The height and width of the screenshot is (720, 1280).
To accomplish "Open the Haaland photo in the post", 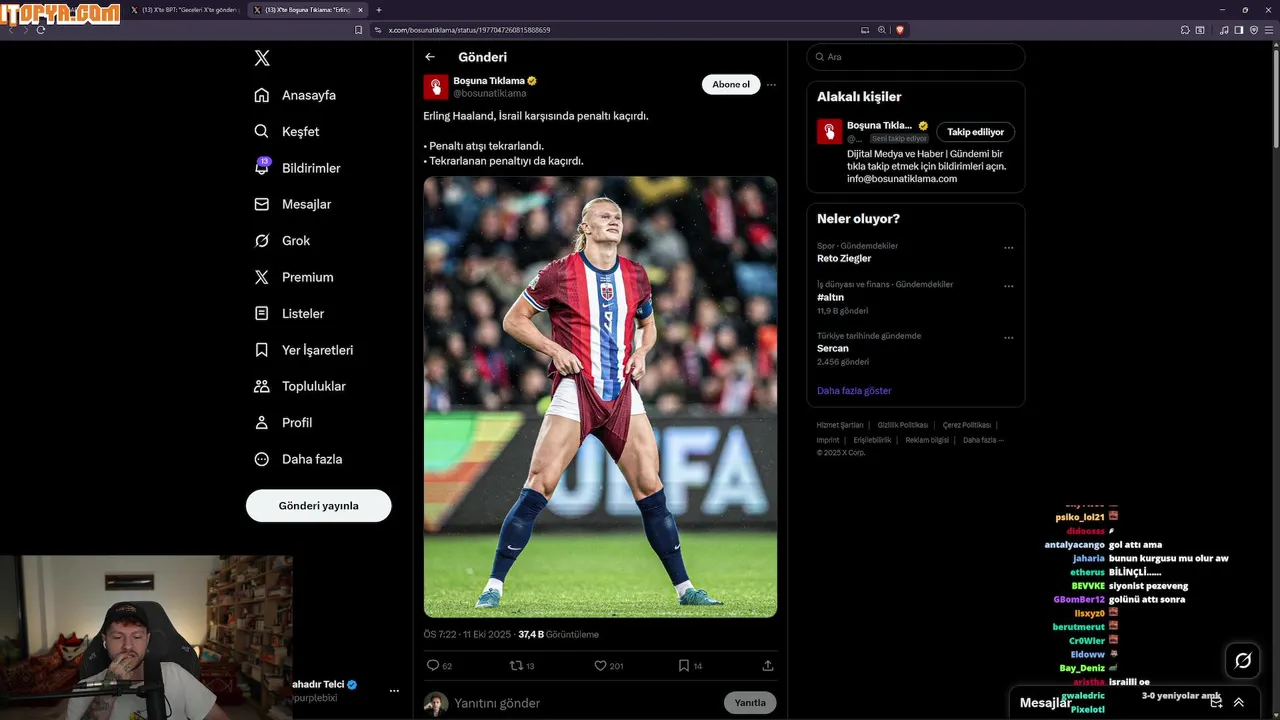I will 600,397.
